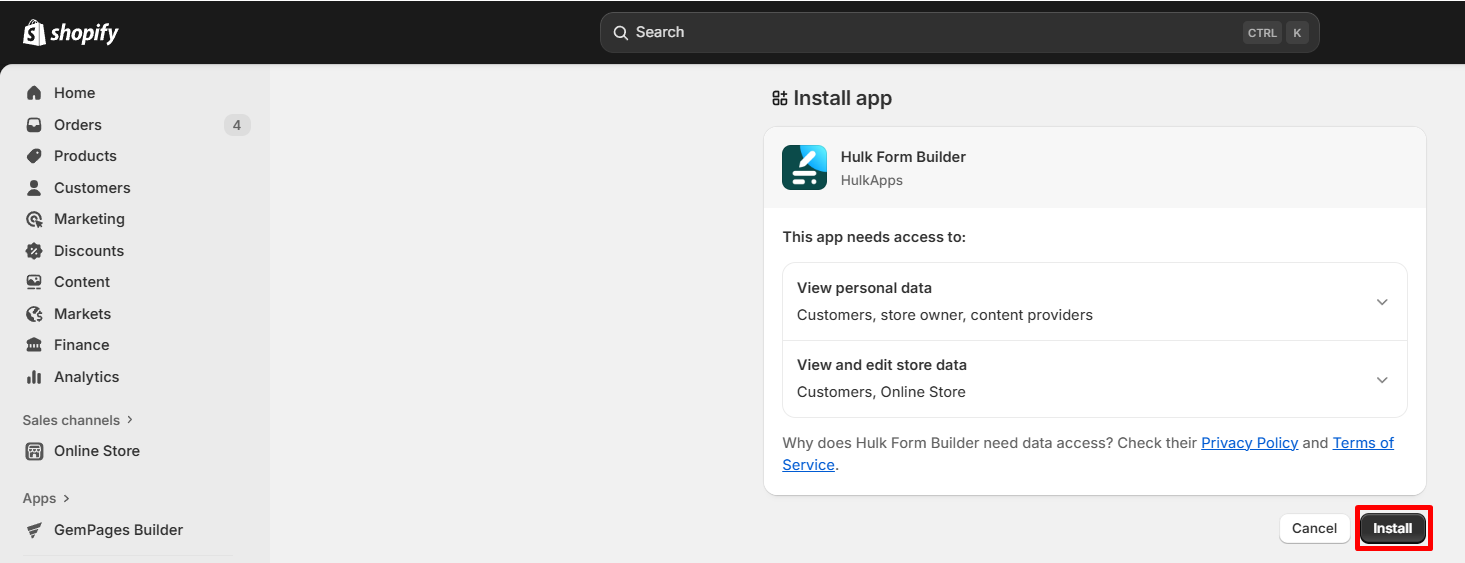Cancel the app installation

(x=1314, y=528)
